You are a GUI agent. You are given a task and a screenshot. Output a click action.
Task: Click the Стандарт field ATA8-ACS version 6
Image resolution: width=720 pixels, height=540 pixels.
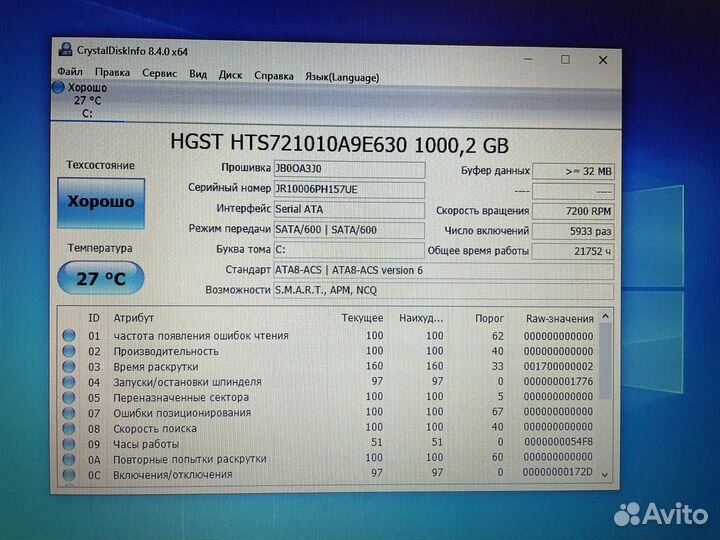click(444, 270)
